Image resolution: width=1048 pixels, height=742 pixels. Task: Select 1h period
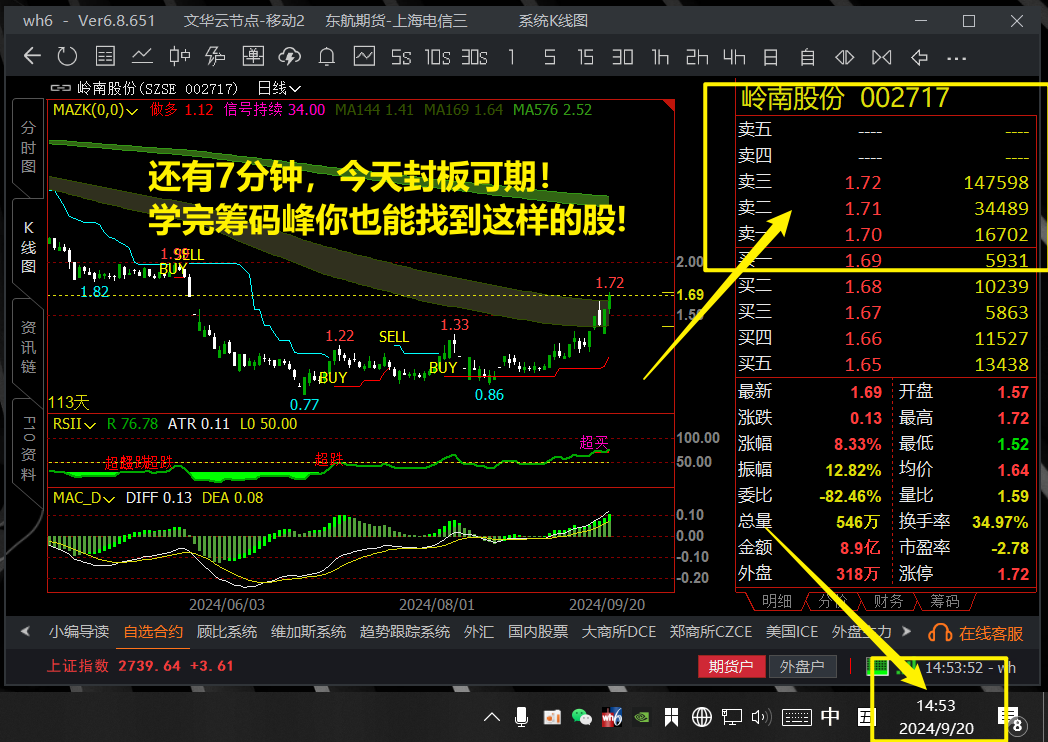click(660, 57)
